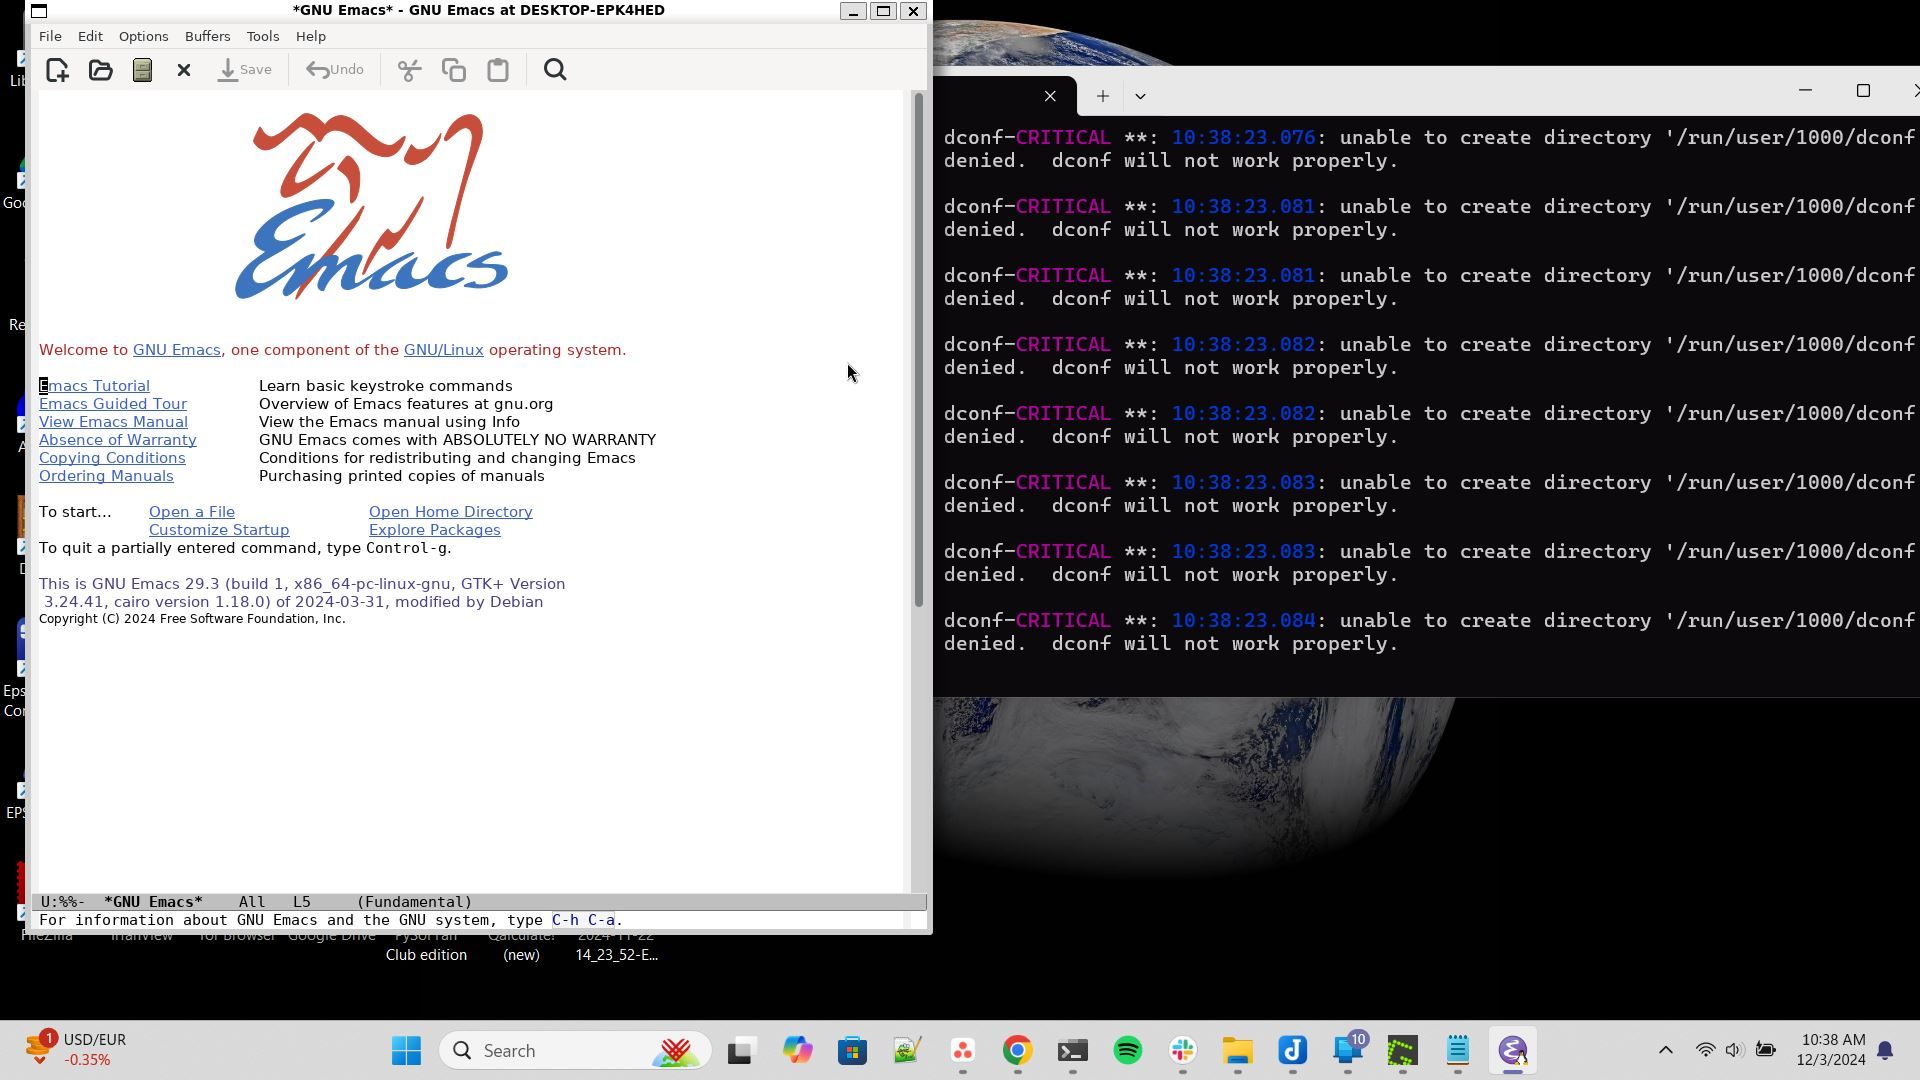The height and width of the screenshot is (1080, 1920).
Task: Open the terminal tab dropdown chevron
Action: [x=1141, y=95]
